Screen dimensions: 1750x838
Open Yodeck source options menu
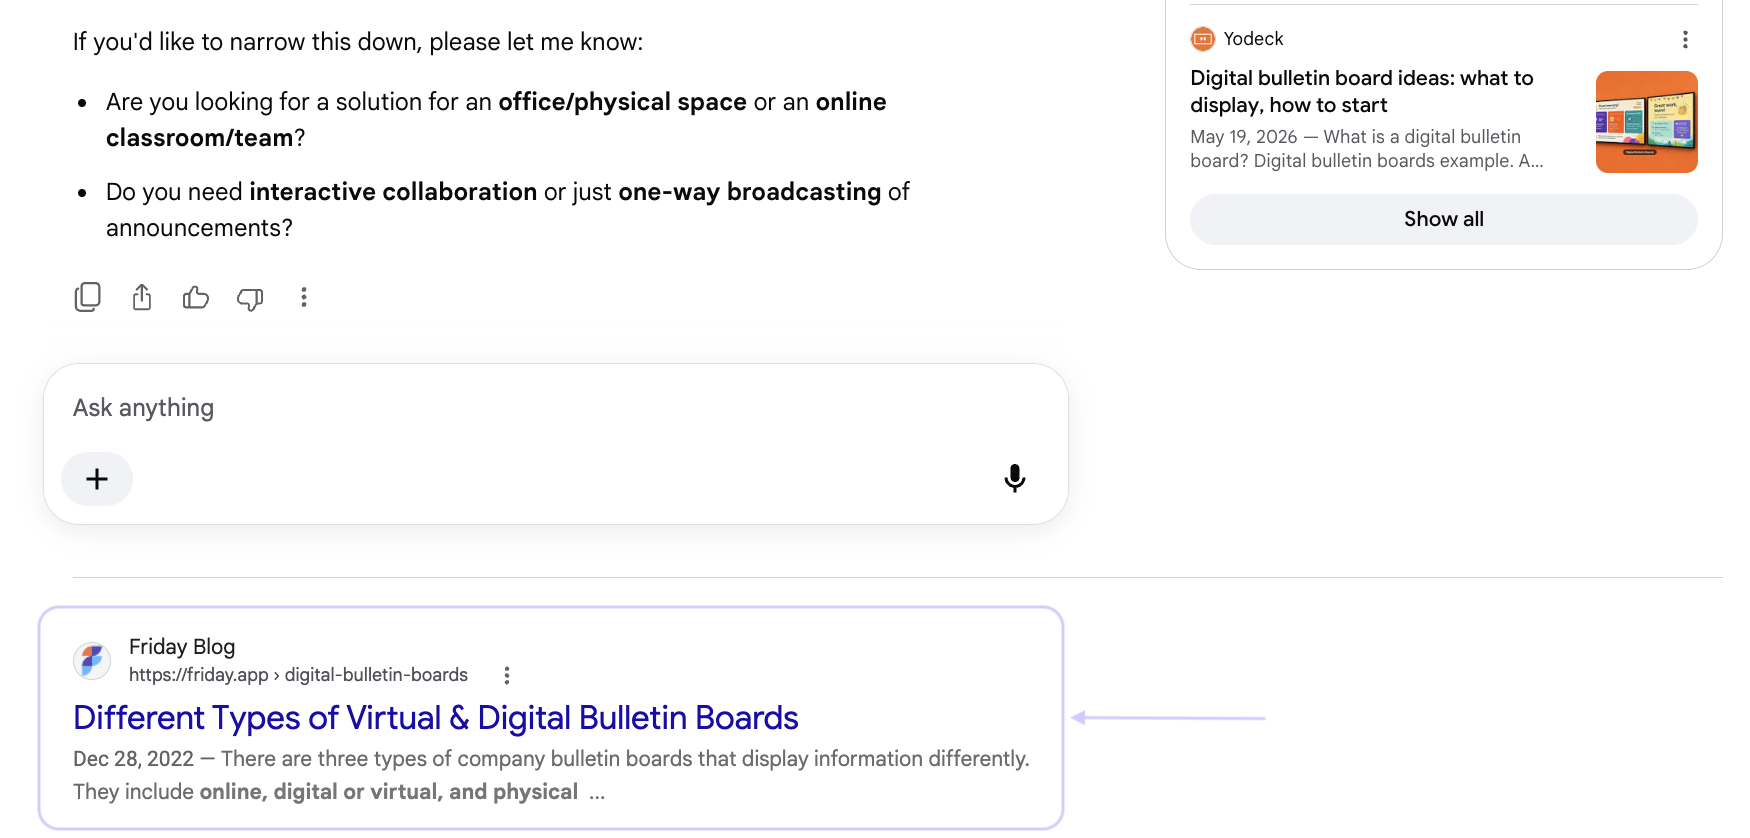point(1685,39)
